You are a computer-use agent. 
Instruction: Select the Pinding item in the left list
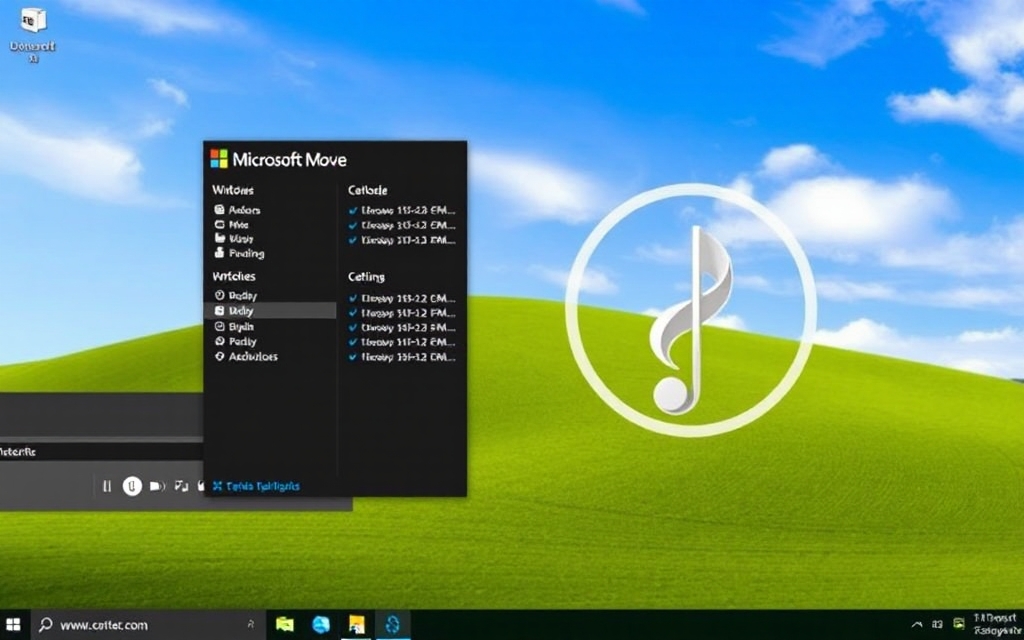point(239,253)
